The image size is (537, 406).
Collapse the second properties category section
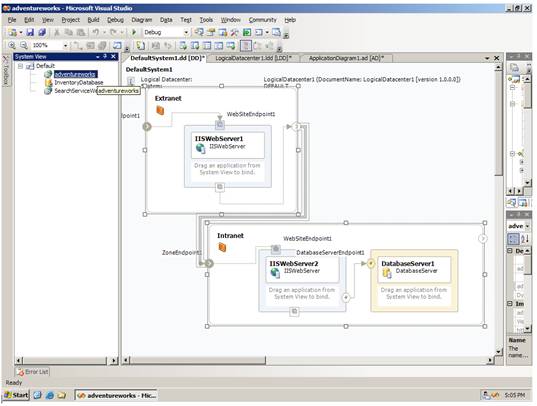pos(510,304)
